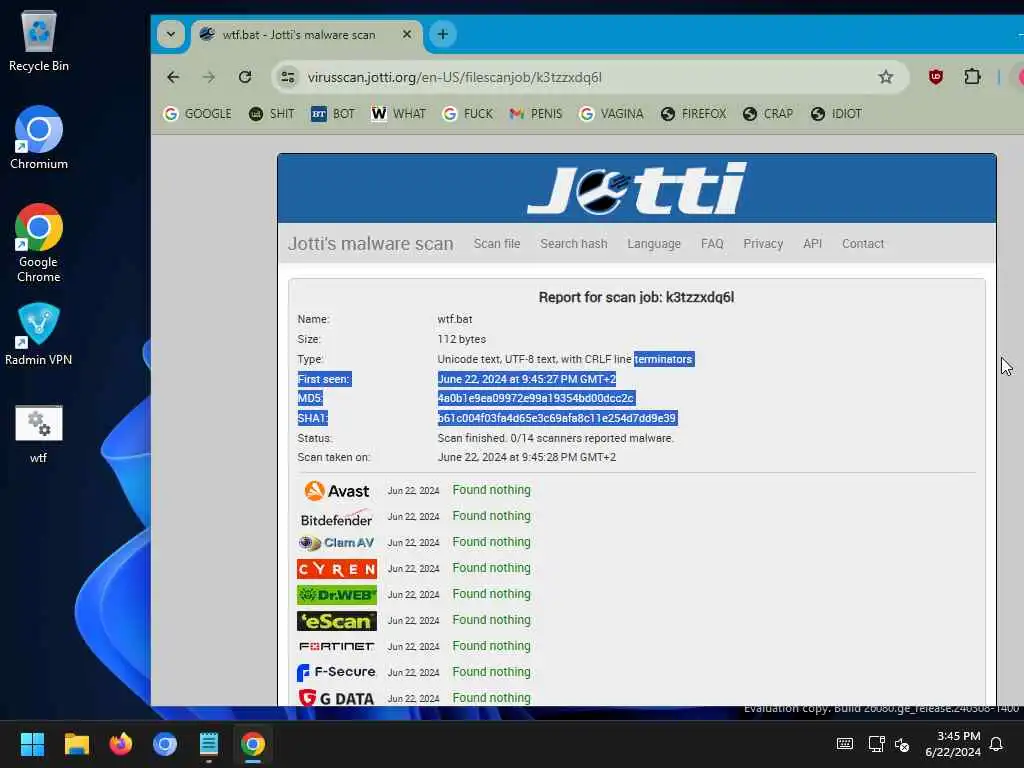The width and height of the screenshot is (1024, 768).
Task: Open the Scan file menu item
Action: [x=497, y=244]
